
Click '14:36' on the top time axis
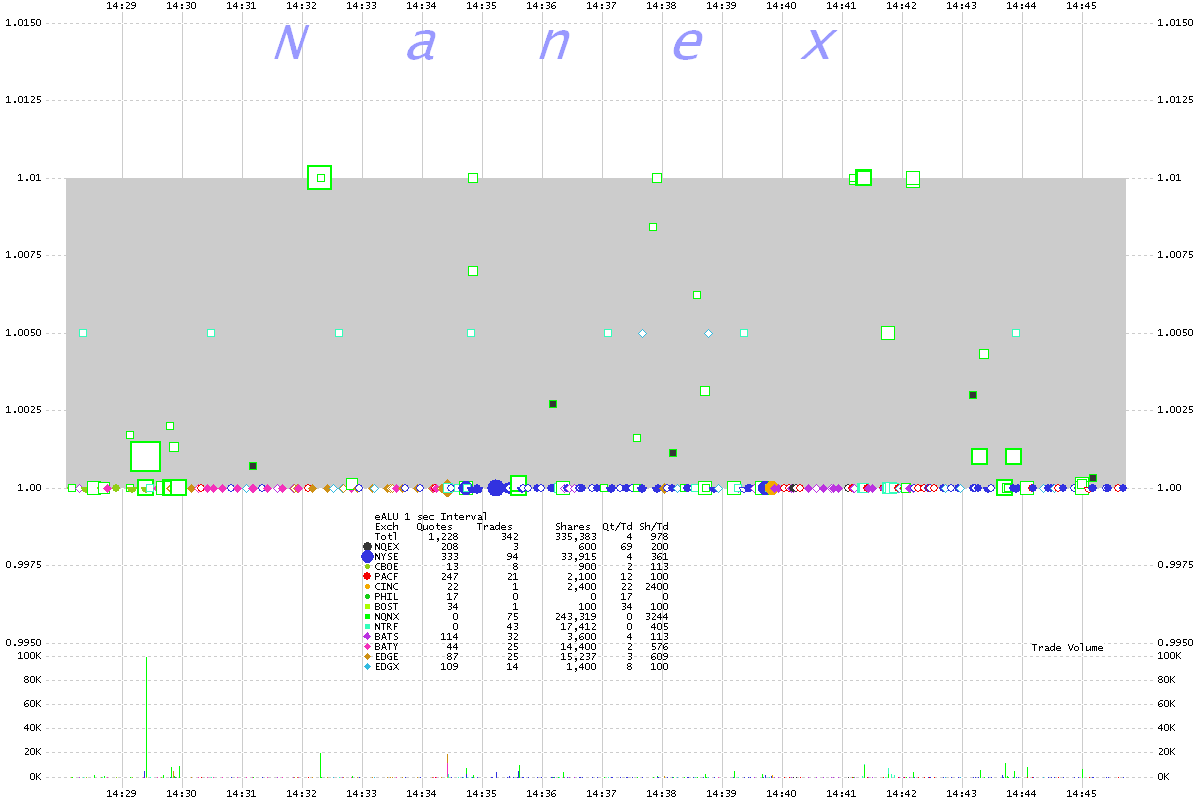(541, 6)
